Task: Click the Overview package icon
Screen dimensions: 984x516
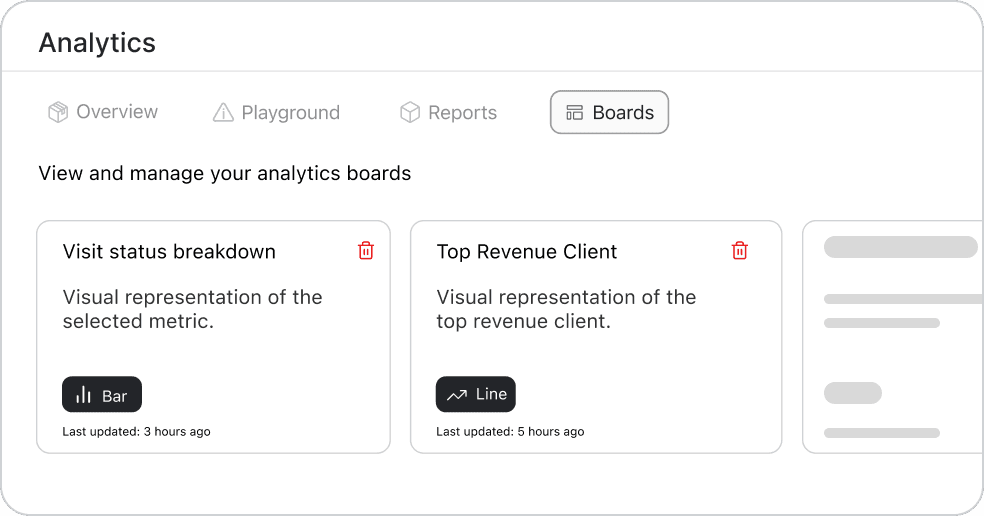Action: (58, 112)
